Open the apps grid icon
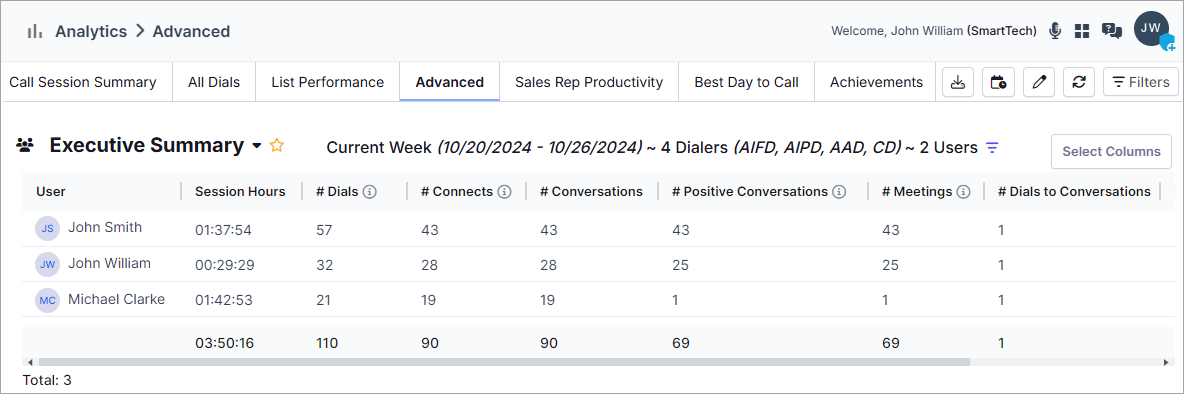The image size is (1184, 394). tap(1082, 31)
